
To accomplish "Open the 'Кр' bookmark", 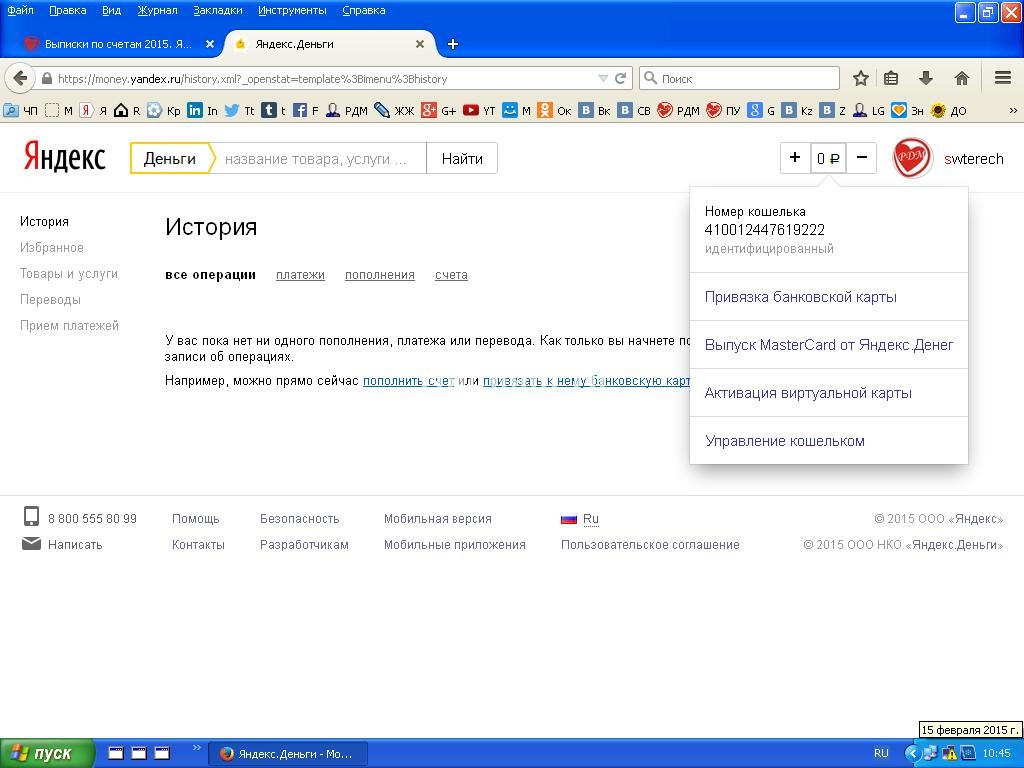I will coord(163,110).
